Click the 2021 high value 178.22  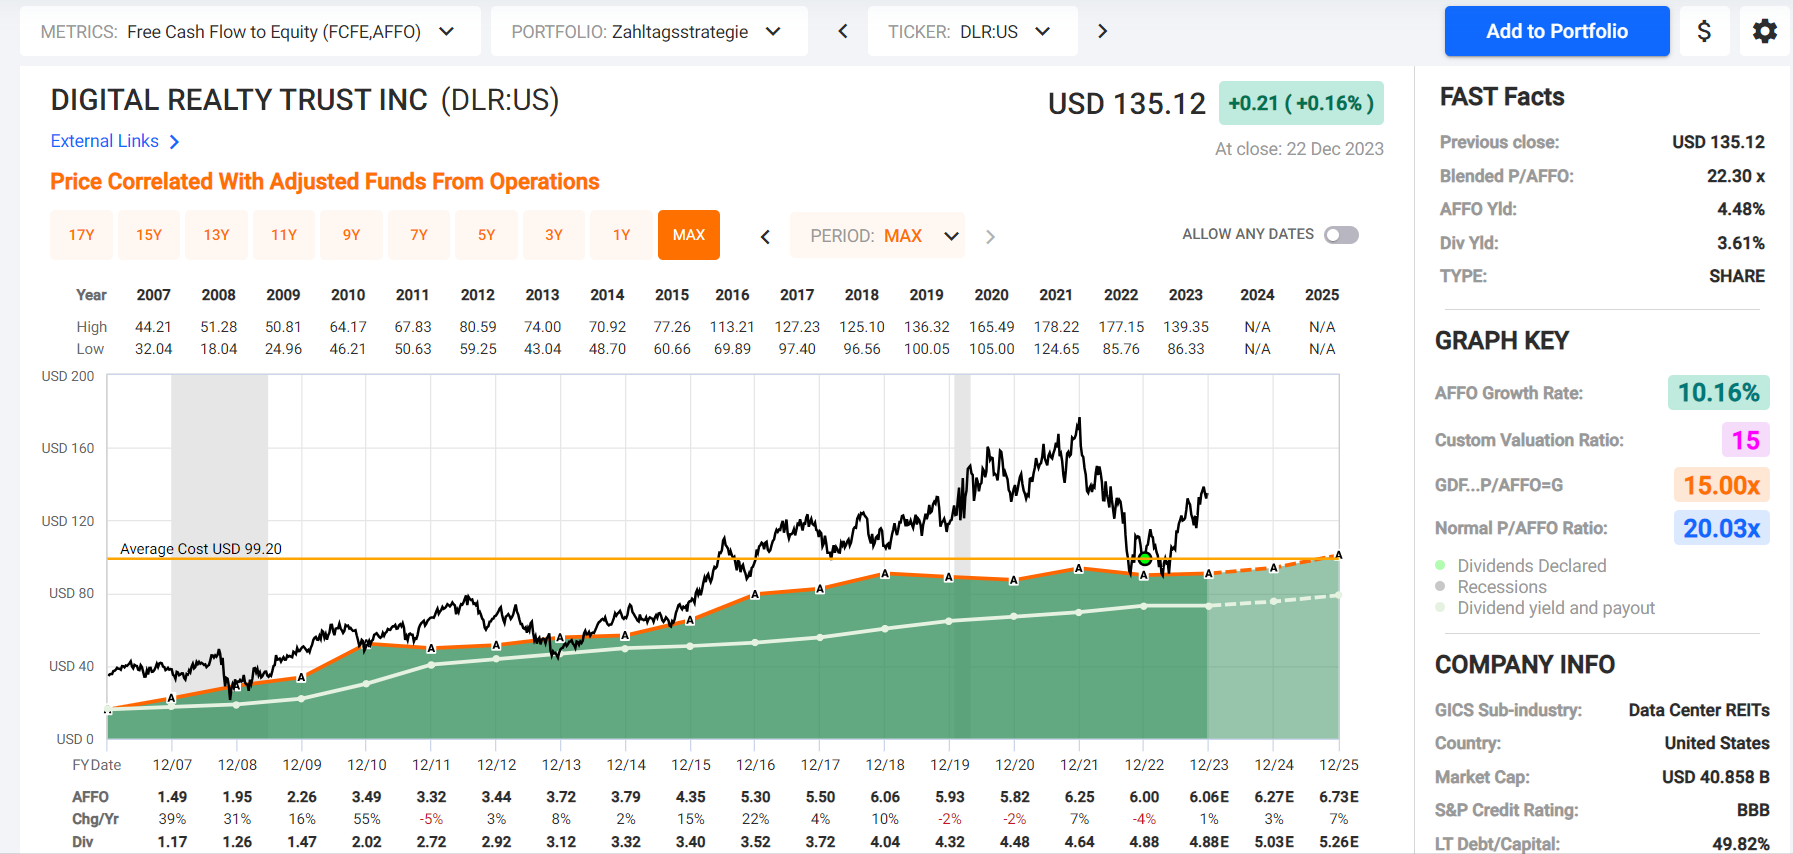(x=1056, y=327)
